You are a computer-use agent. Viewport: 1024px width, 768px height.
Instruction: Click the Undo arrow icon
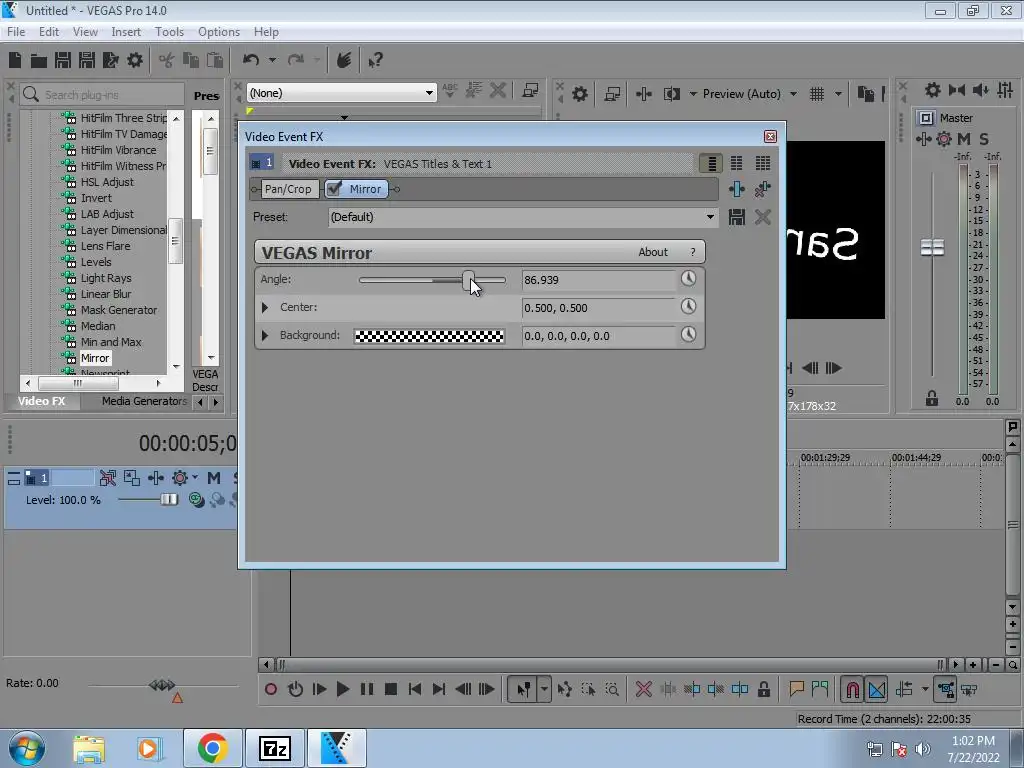tap(251, 60)
